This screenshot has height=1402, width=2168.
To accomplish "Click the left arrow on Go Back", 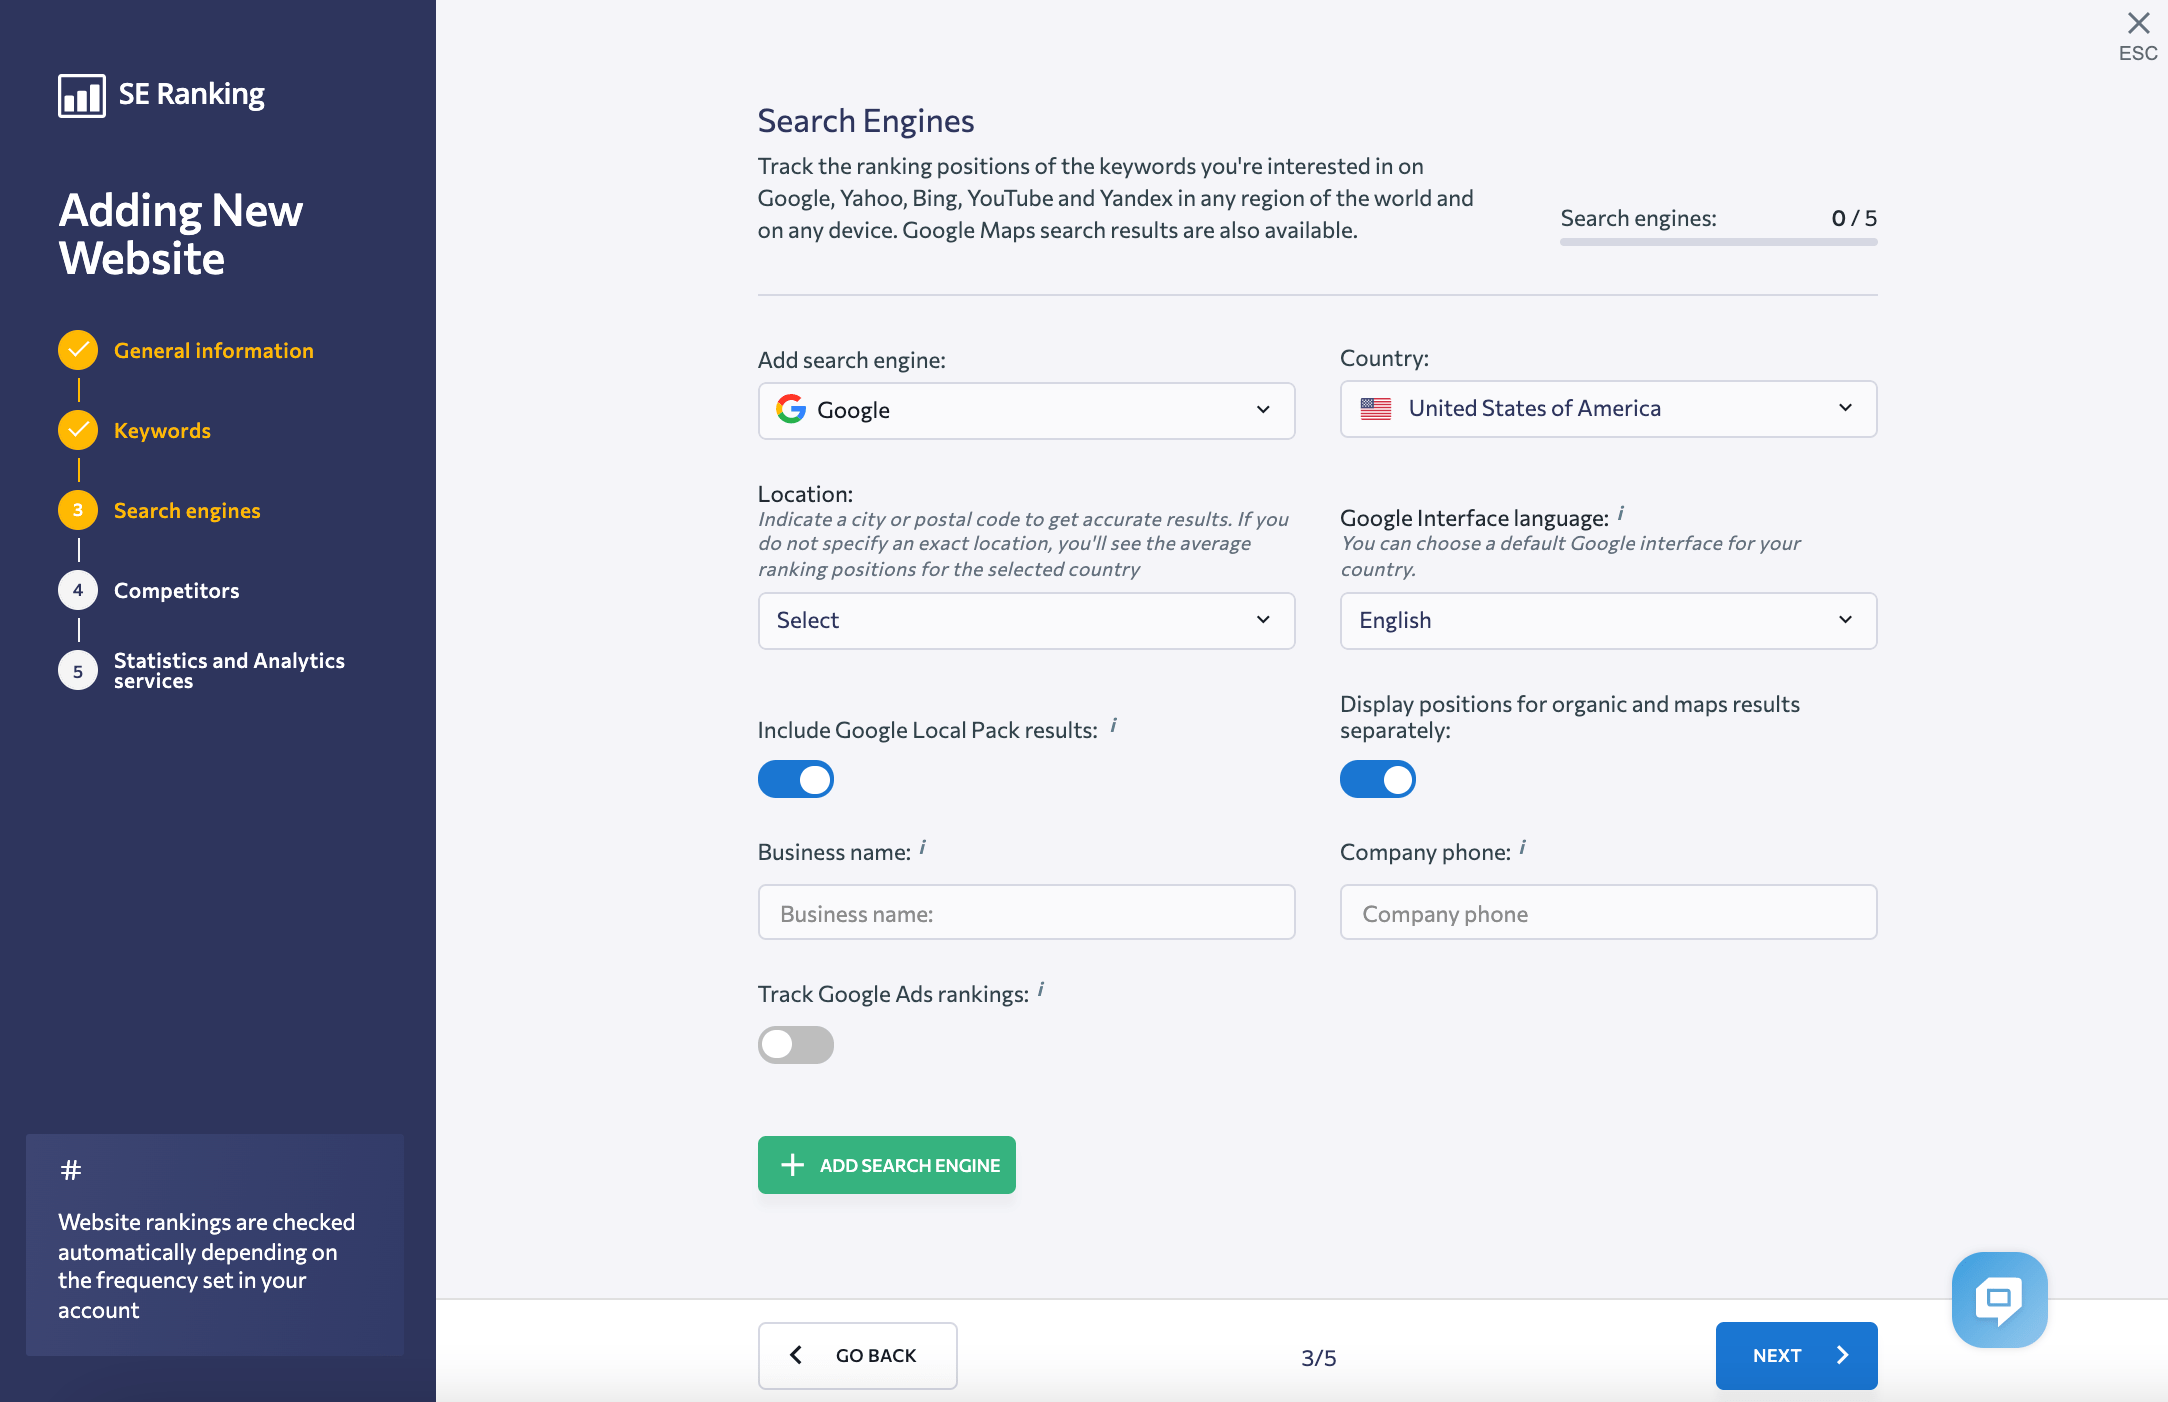I will pyautogui.click(x=796, y=1355).
